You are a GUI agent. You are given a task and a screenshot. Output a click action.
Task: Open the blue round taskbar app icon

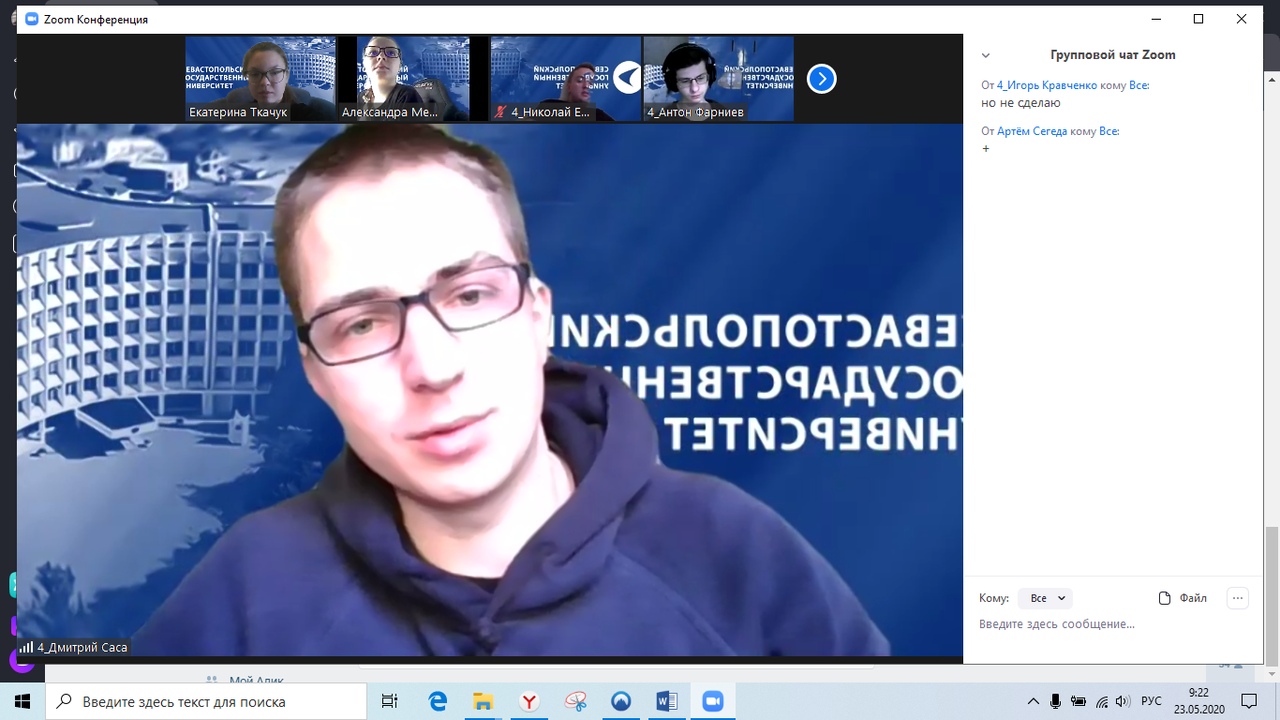(621, 701)
